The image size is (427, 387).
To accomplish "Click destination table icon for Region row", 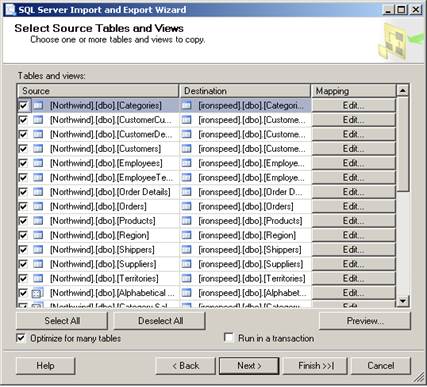I will click(x=187, y=235).
